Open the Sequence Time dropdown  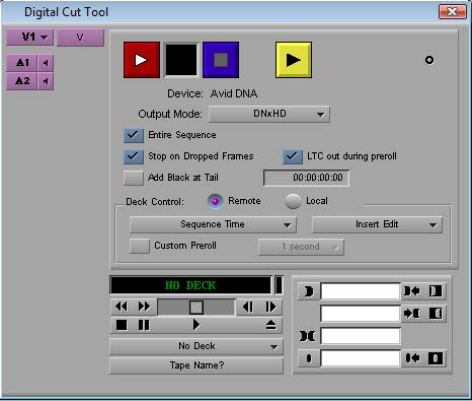click(x=213, y=224)
